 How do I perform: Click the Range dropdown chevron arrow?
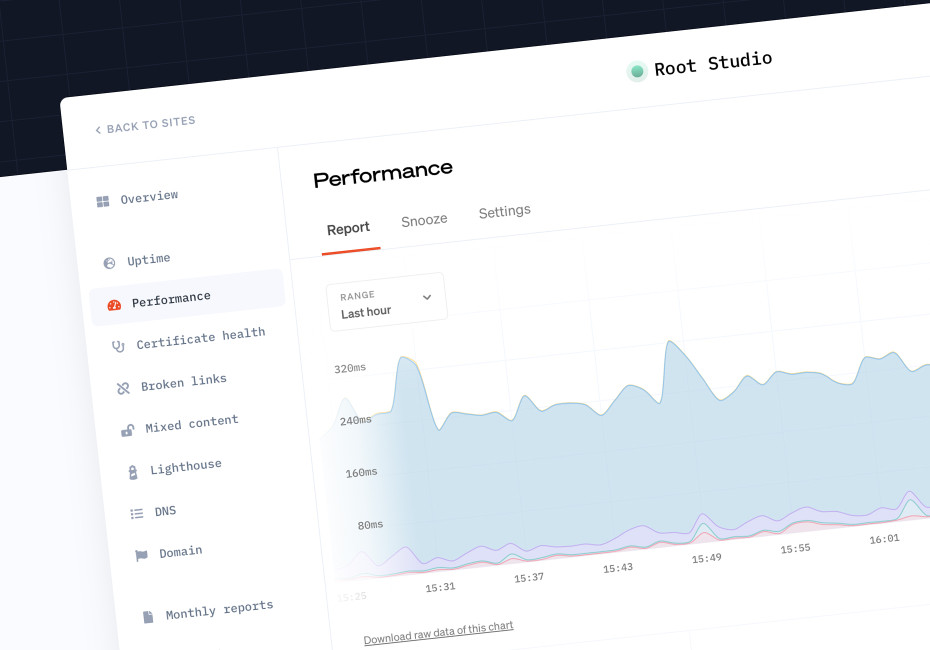(427, 297)
